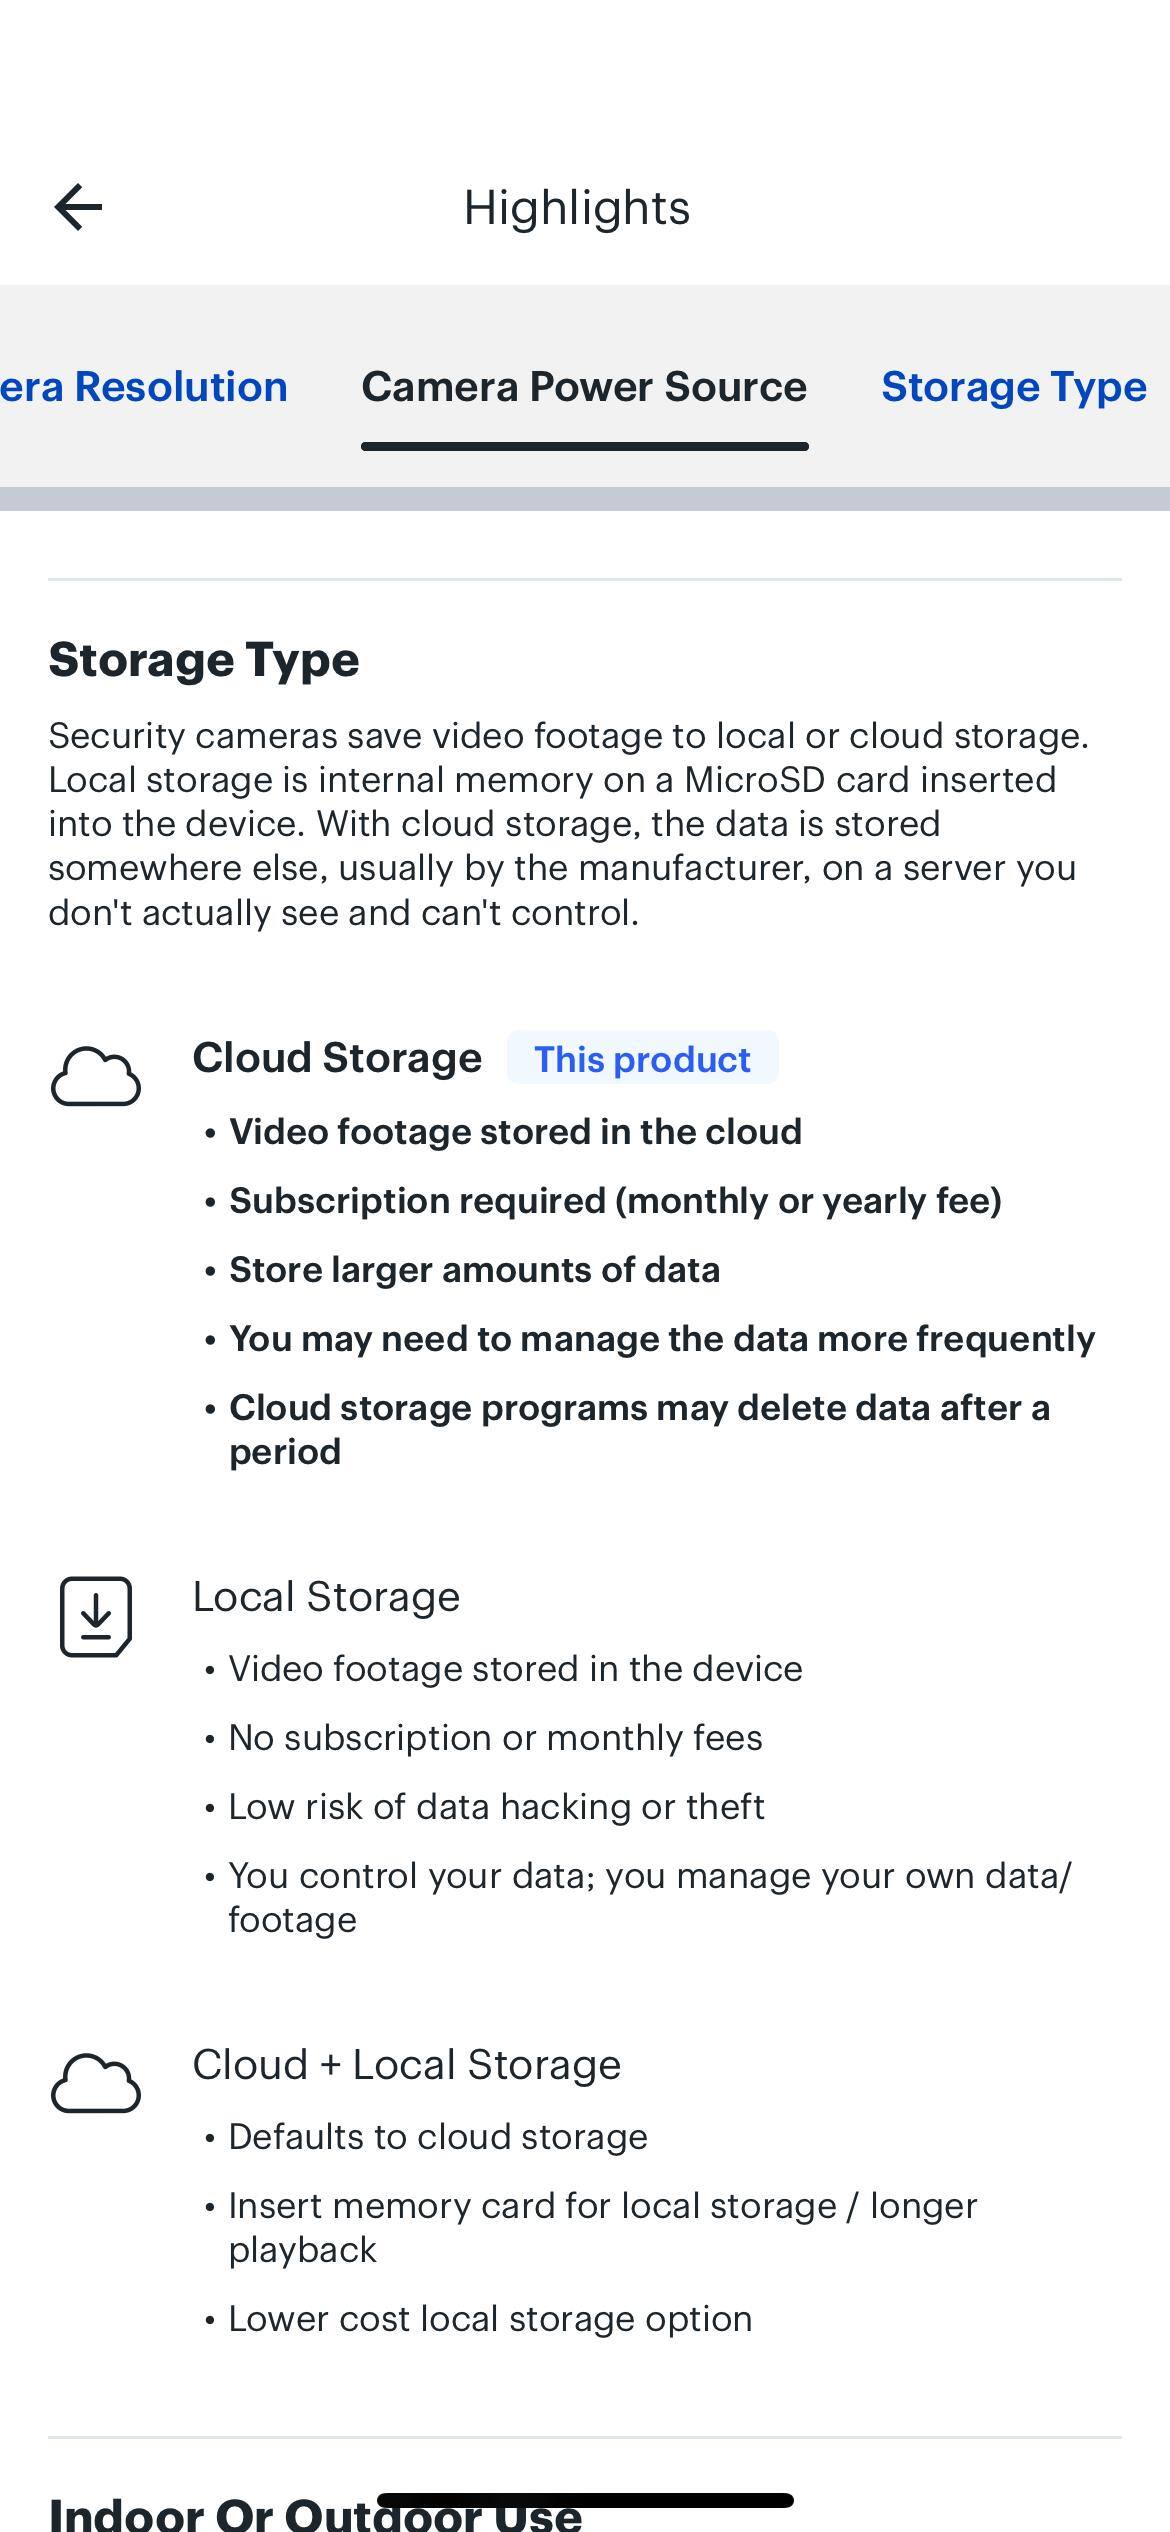Screen dimensions: 1170x2532
Task: Tap the "Subscription required" bullet point
Action: click(615, 1200)
